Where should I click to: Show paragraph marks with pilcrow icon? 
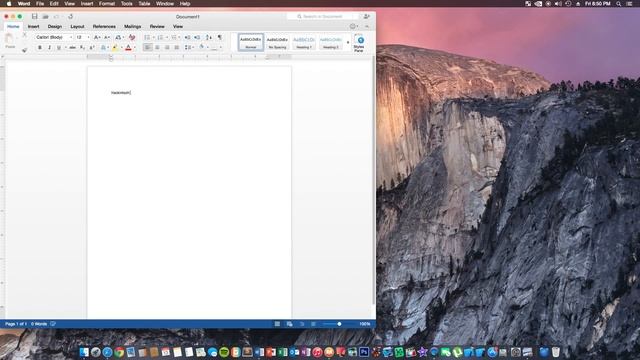(x=220, y=37)
